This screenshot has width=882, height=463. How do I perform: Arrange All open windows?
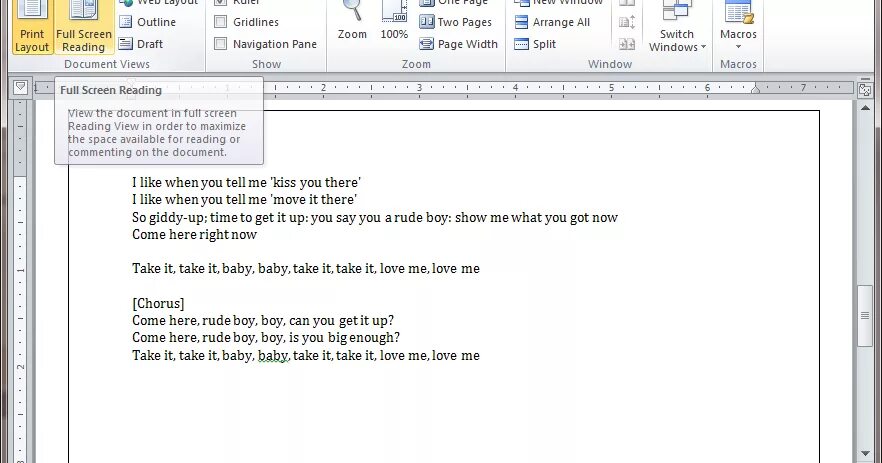click(x=552, y=22)
